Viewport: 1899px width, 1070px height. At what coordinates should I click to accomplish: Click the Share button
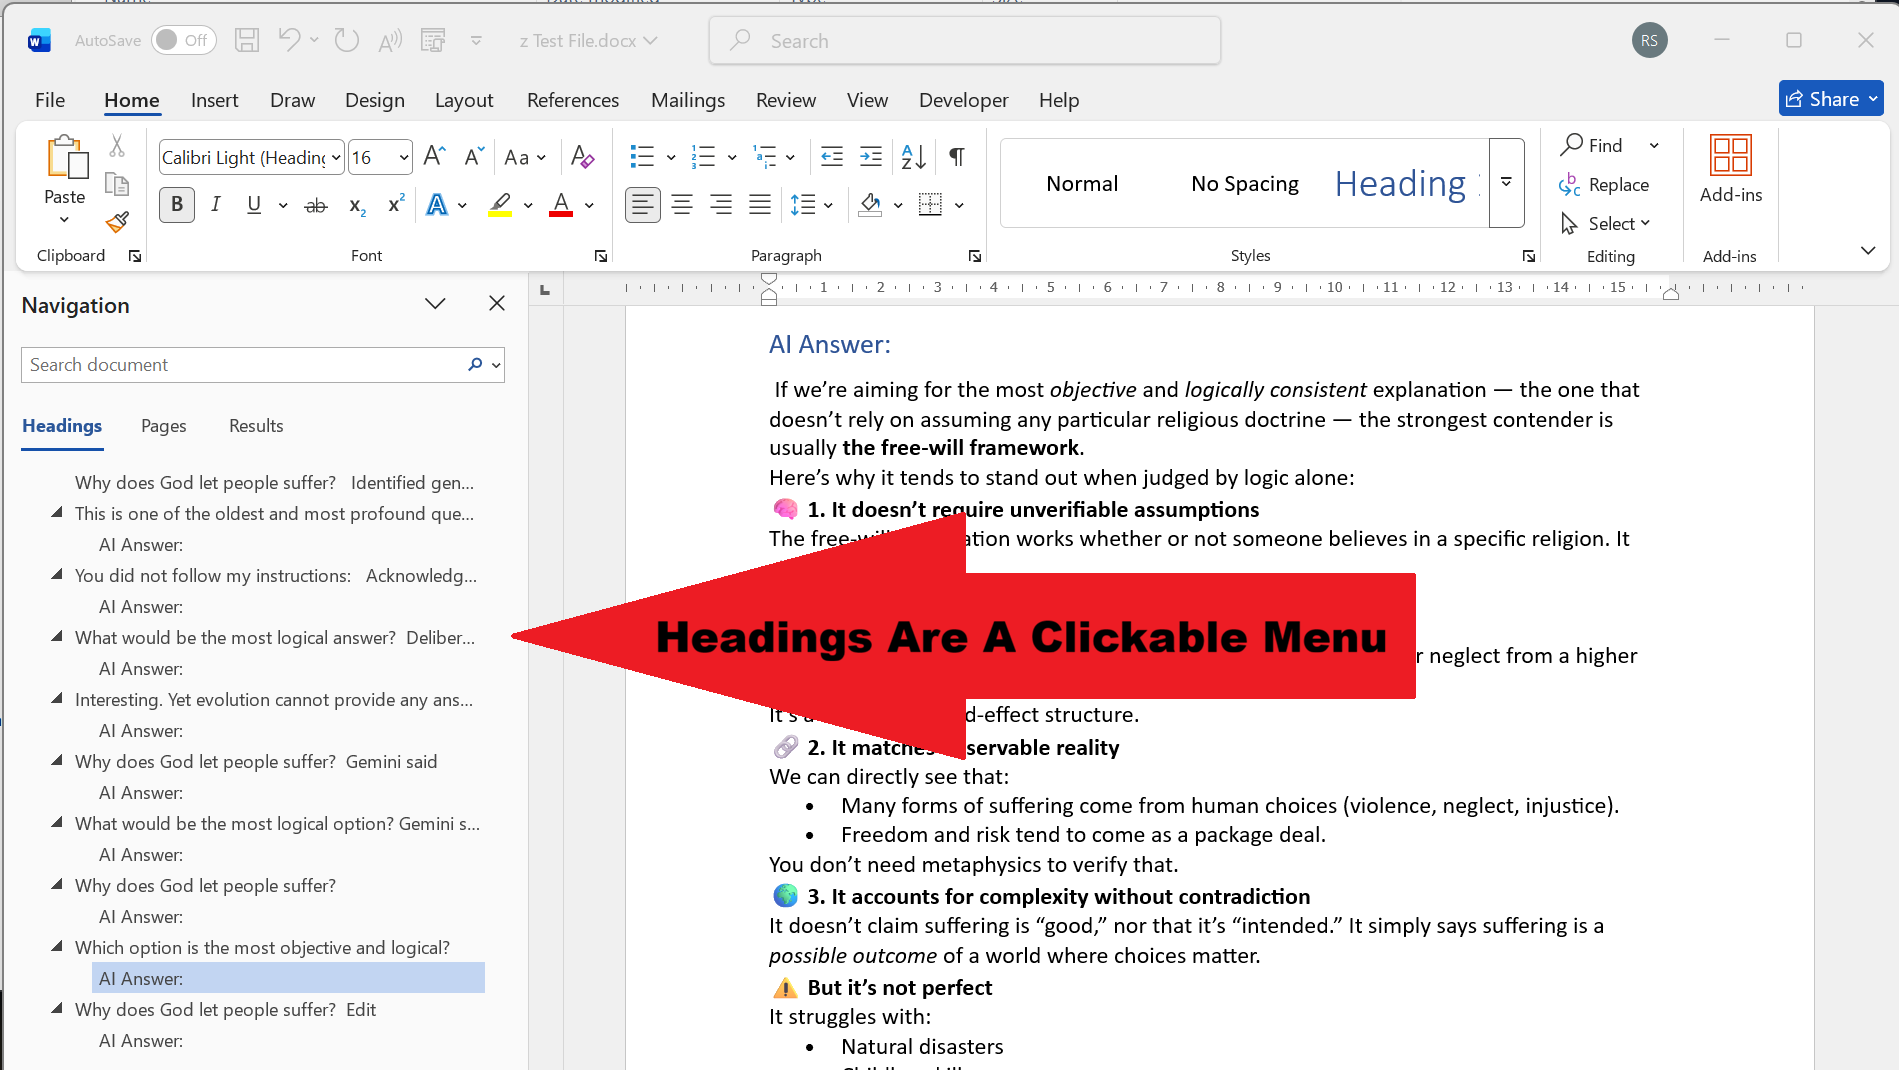tap(1829, 98)
